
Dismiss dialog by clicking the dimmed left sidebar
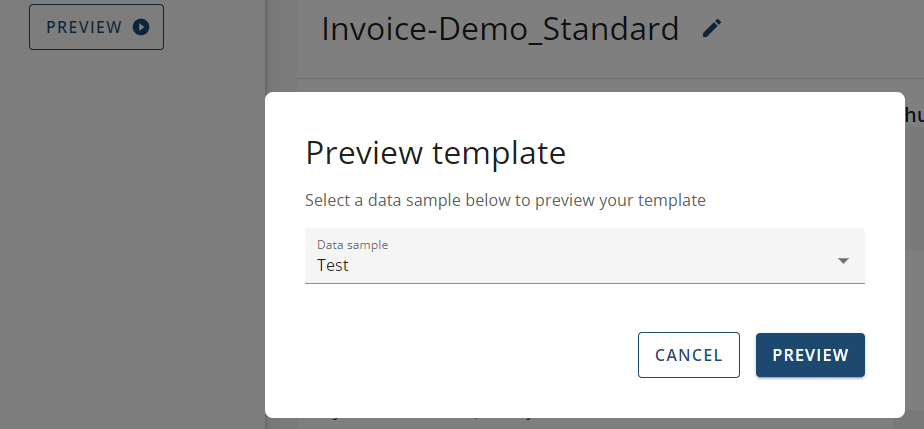click(x=130, y=250)
